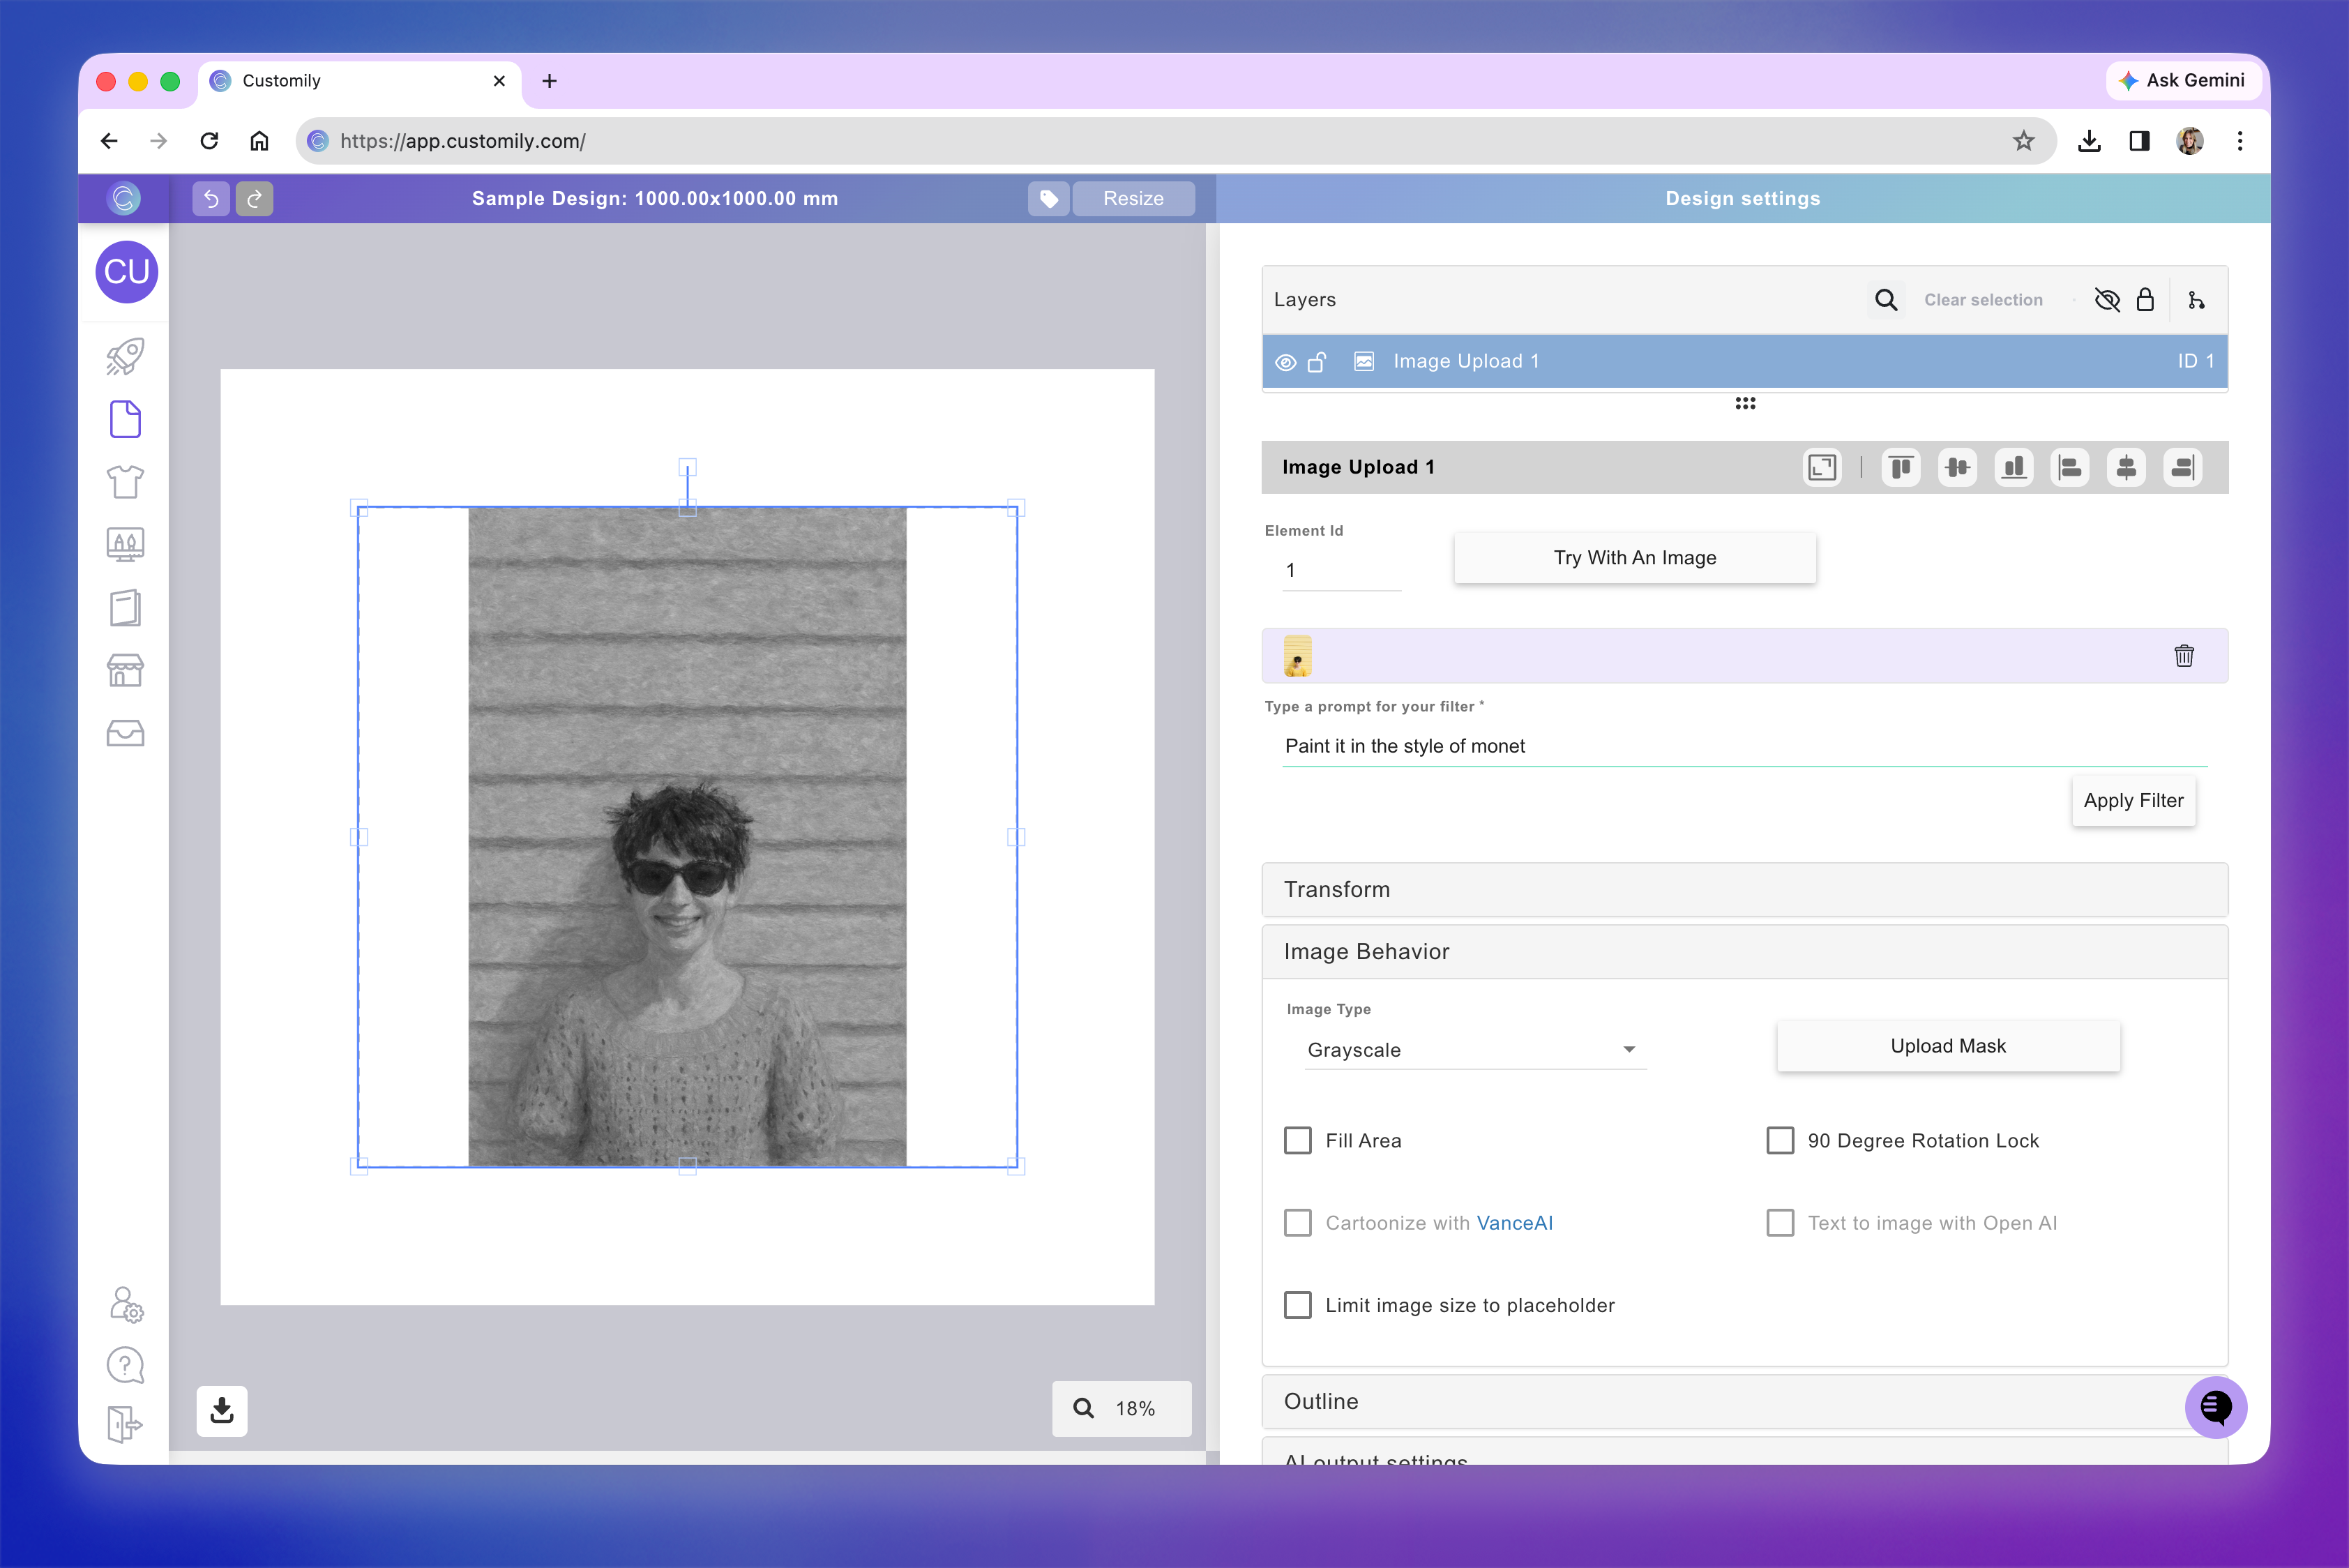Follow the VanceAI link

(x=1514, y=1223)
